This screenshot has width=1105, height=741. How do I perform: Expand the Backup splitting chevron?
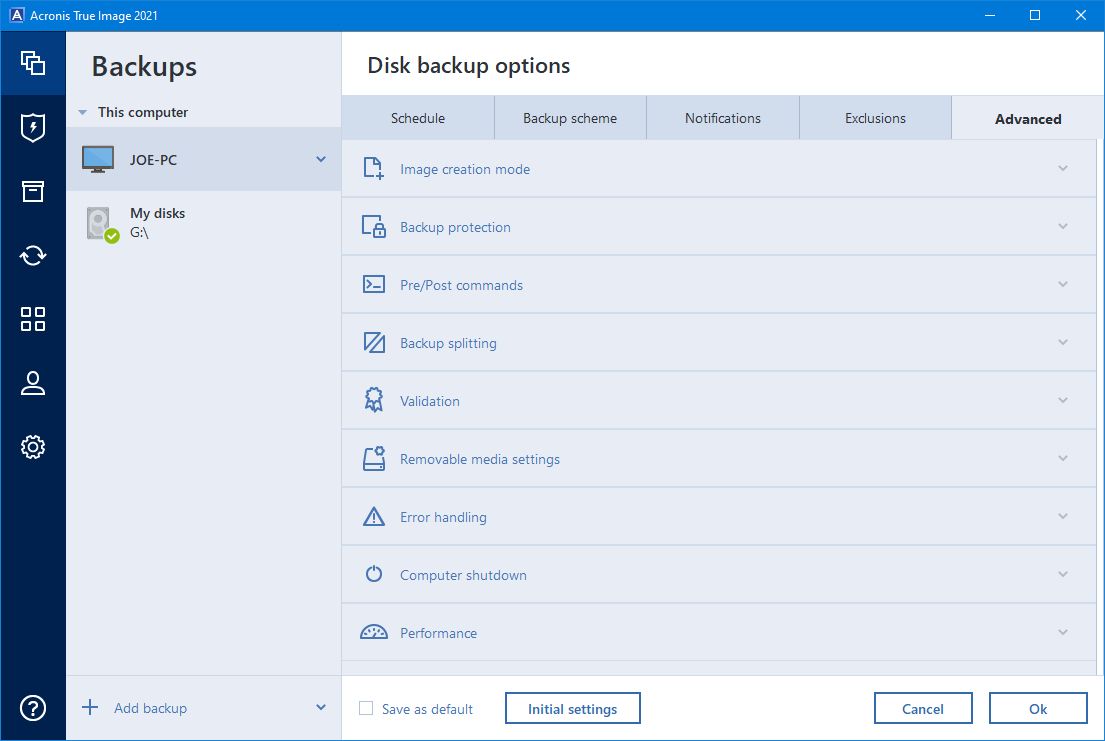(1063, 342)
